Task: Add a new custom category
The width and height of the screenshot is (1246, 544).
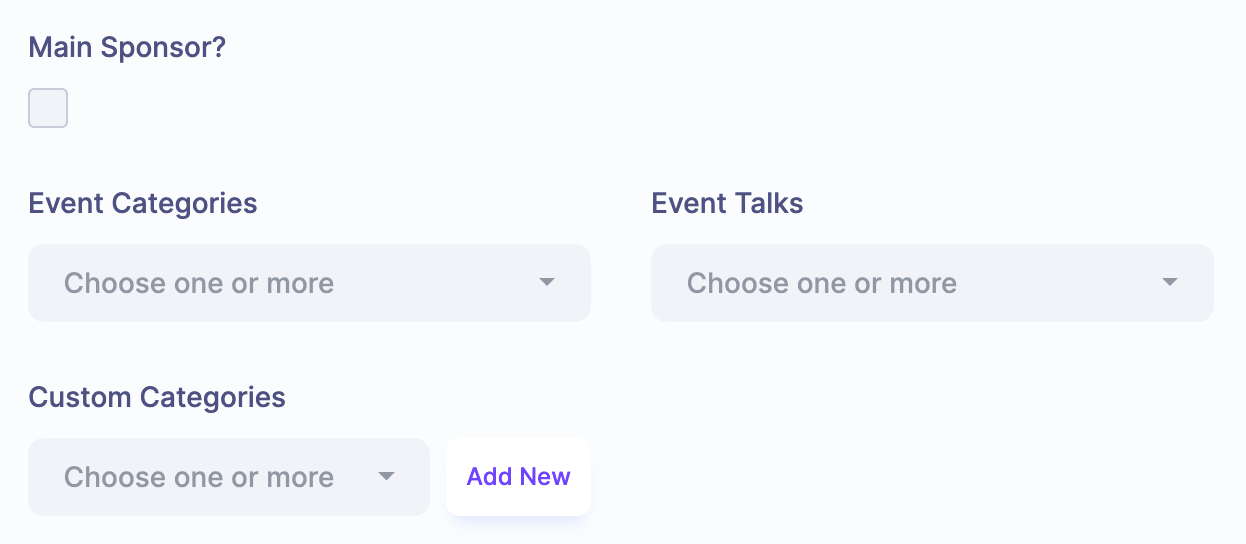Action: [x=518, y=477]
